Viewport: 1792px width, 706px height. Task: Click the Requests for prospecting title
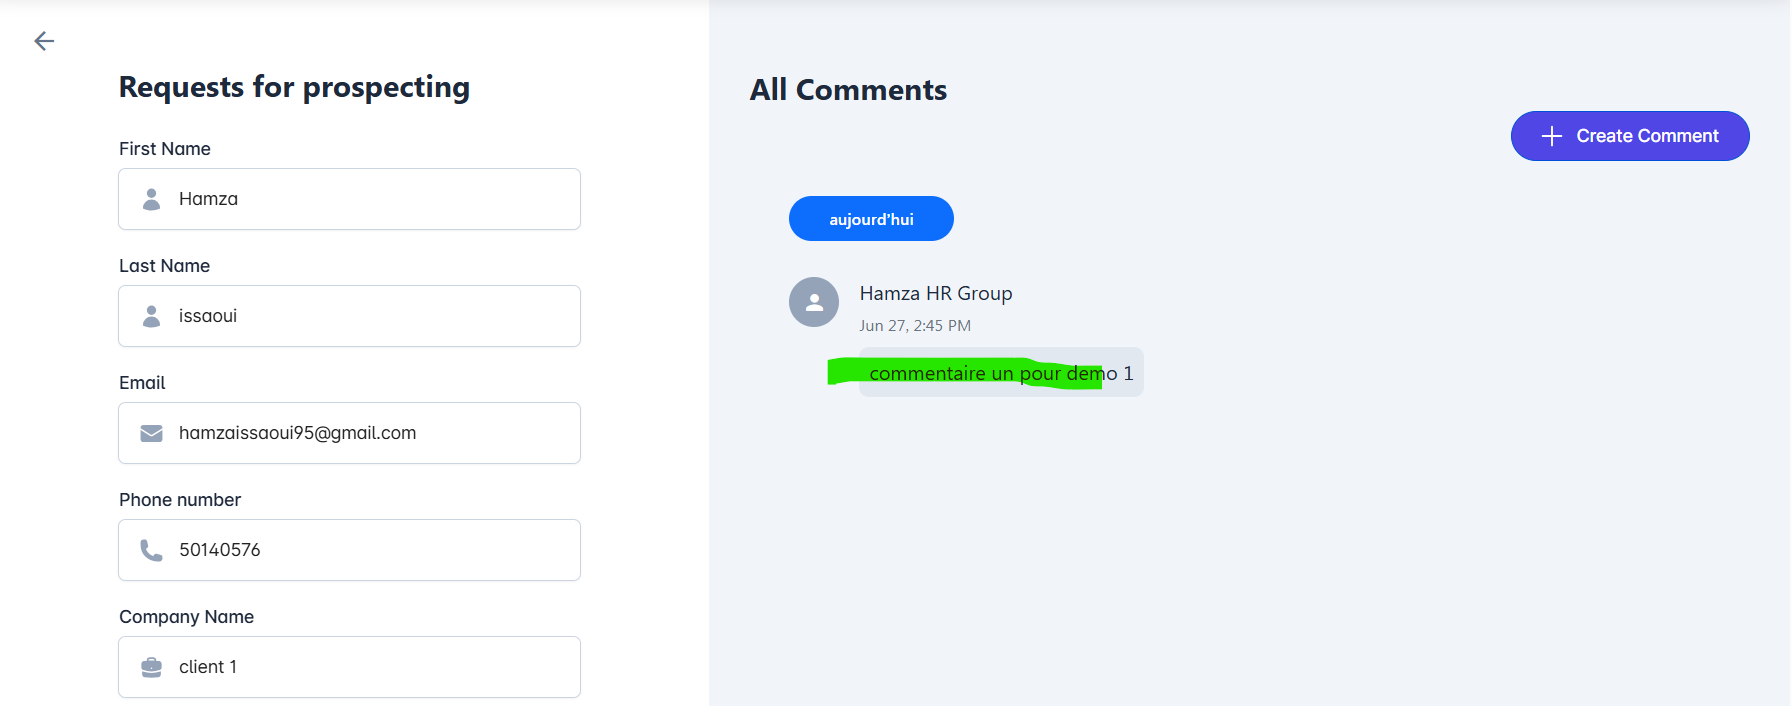[294, 87]
